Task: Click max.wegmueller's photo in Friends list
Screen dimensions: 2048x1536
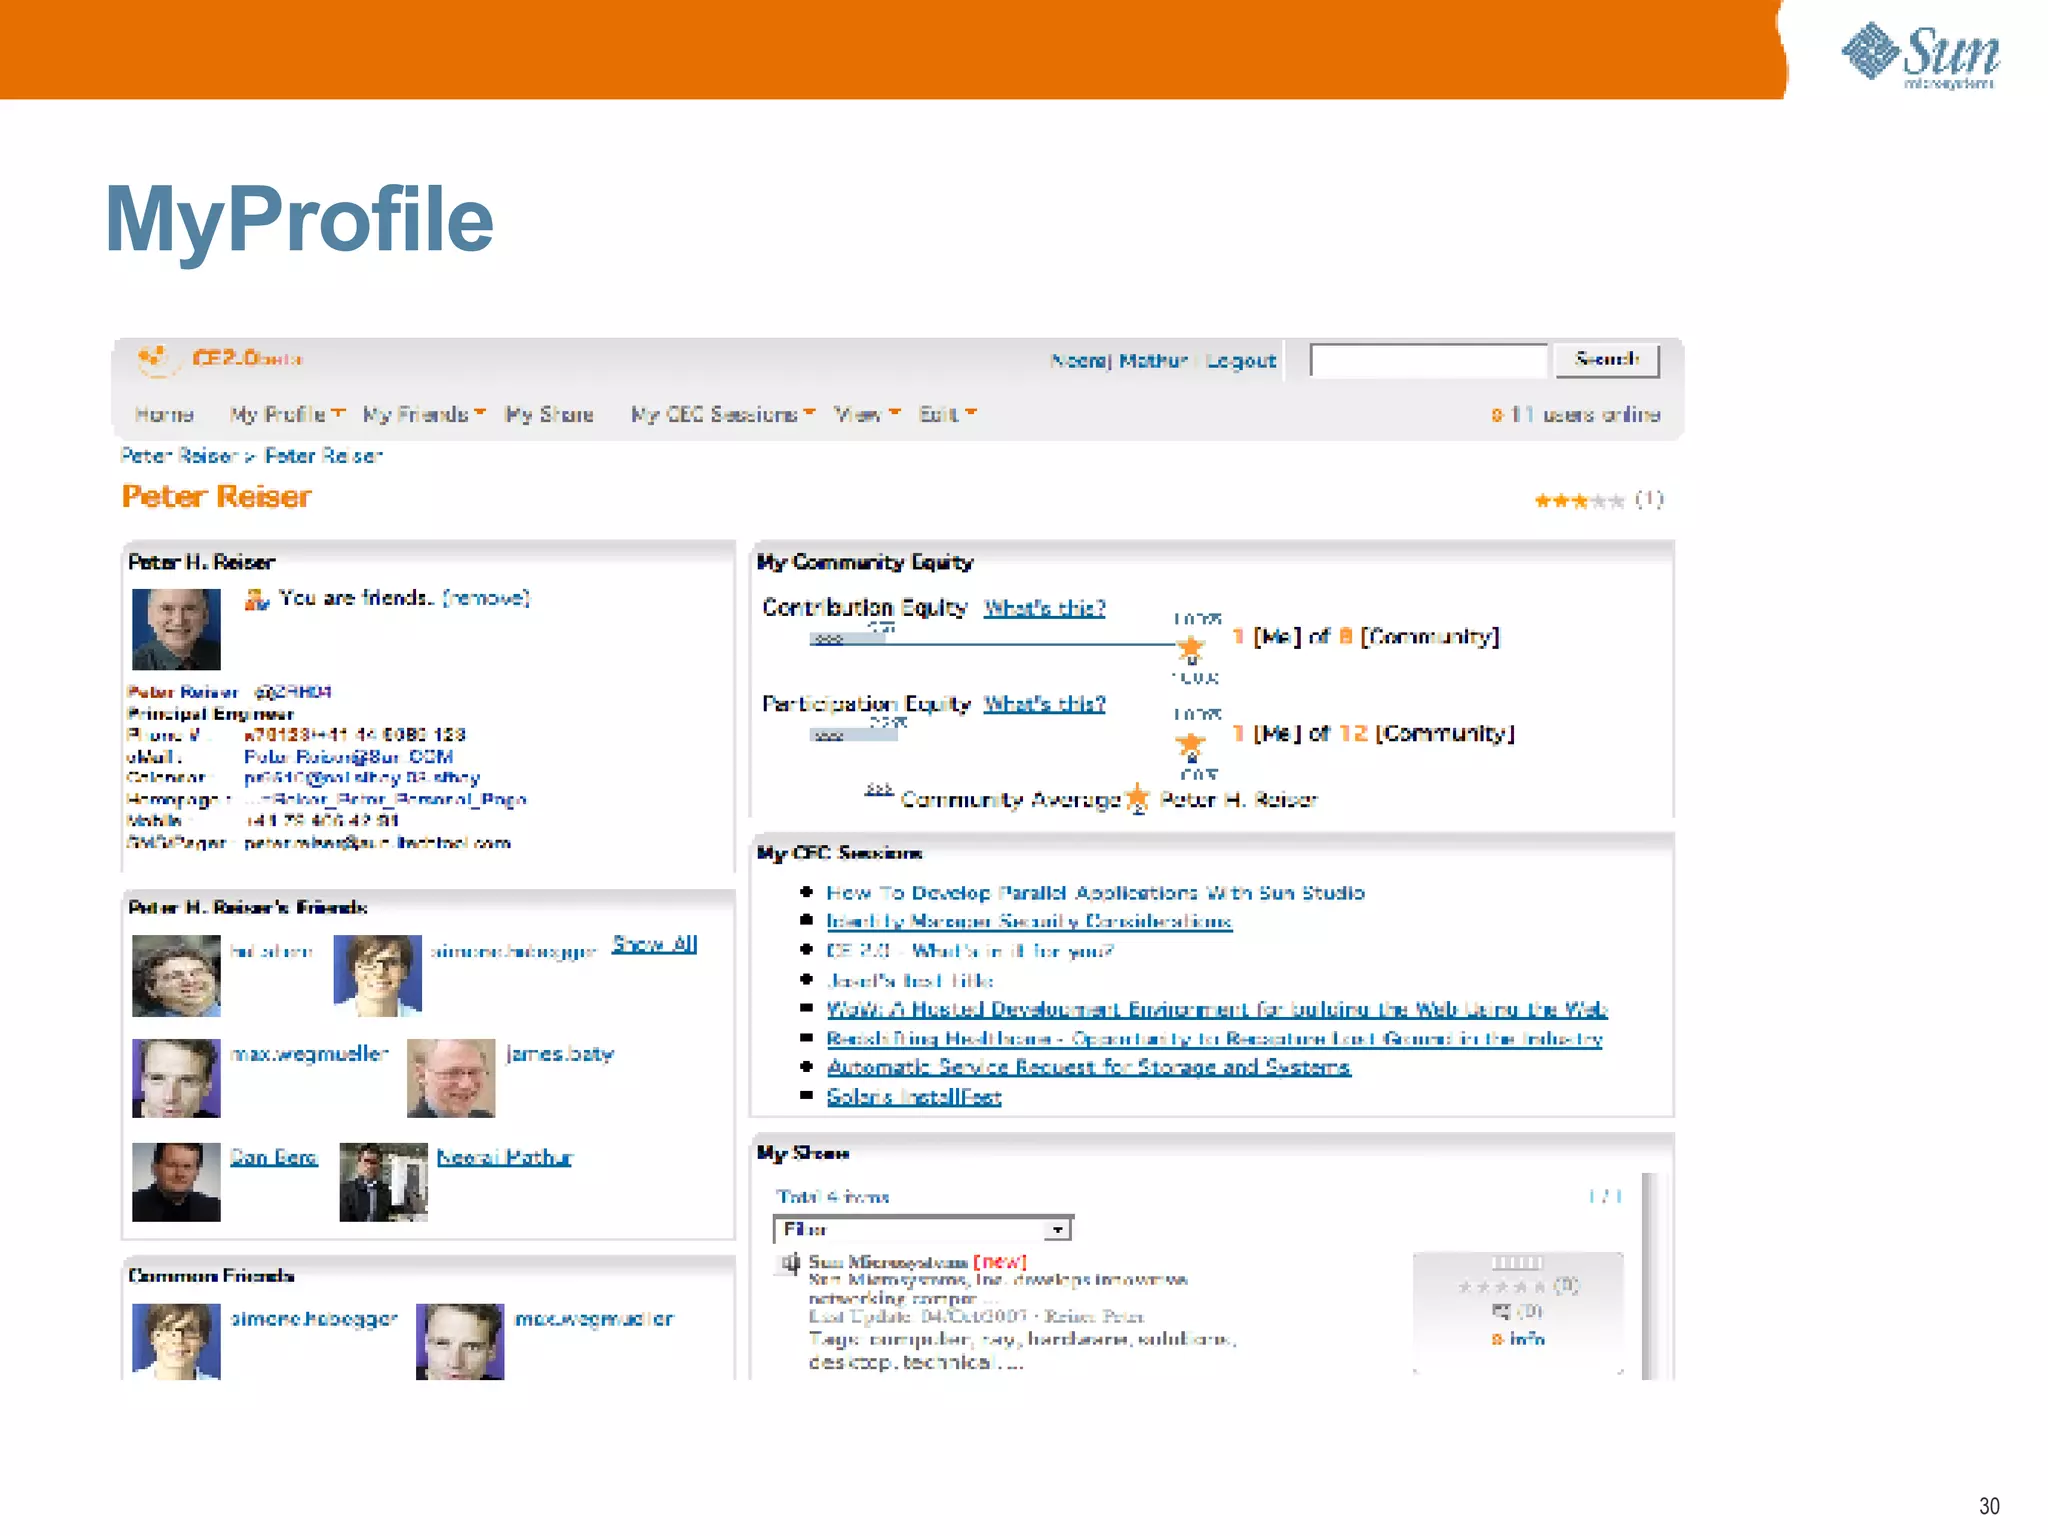Action: [x=176, y=1078]
